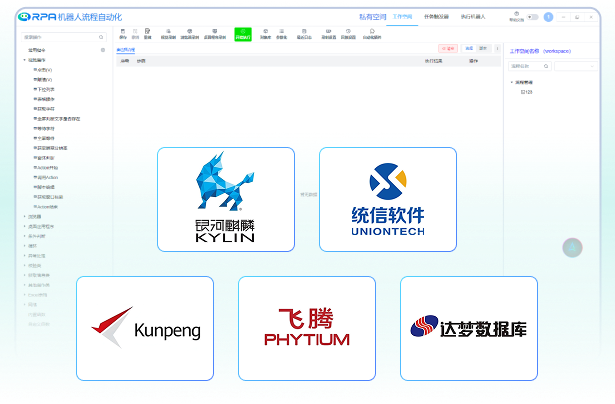Image resolution: width=615 pixels, height=404 pixels.
Task: Select 全屏判断文字是否存在 command
Action: pos(56,118)
